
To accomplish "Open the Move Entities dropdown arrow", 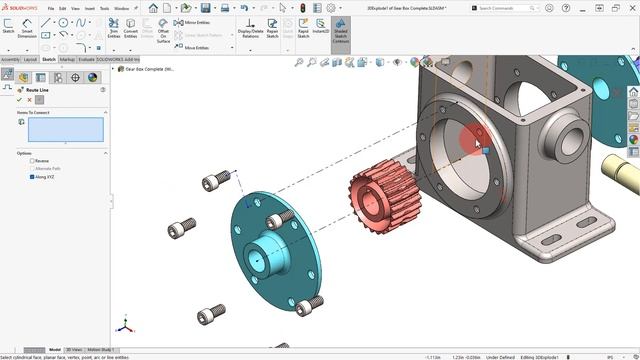I will click(x=232, y=48).
